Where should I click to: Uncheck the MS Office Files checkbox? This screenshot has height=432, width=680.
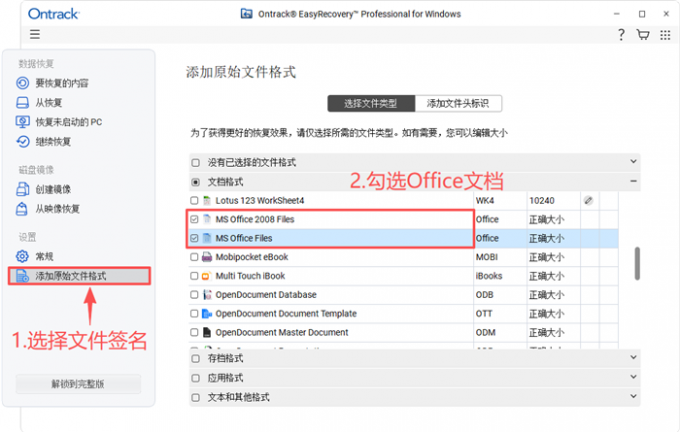point(194,238)
